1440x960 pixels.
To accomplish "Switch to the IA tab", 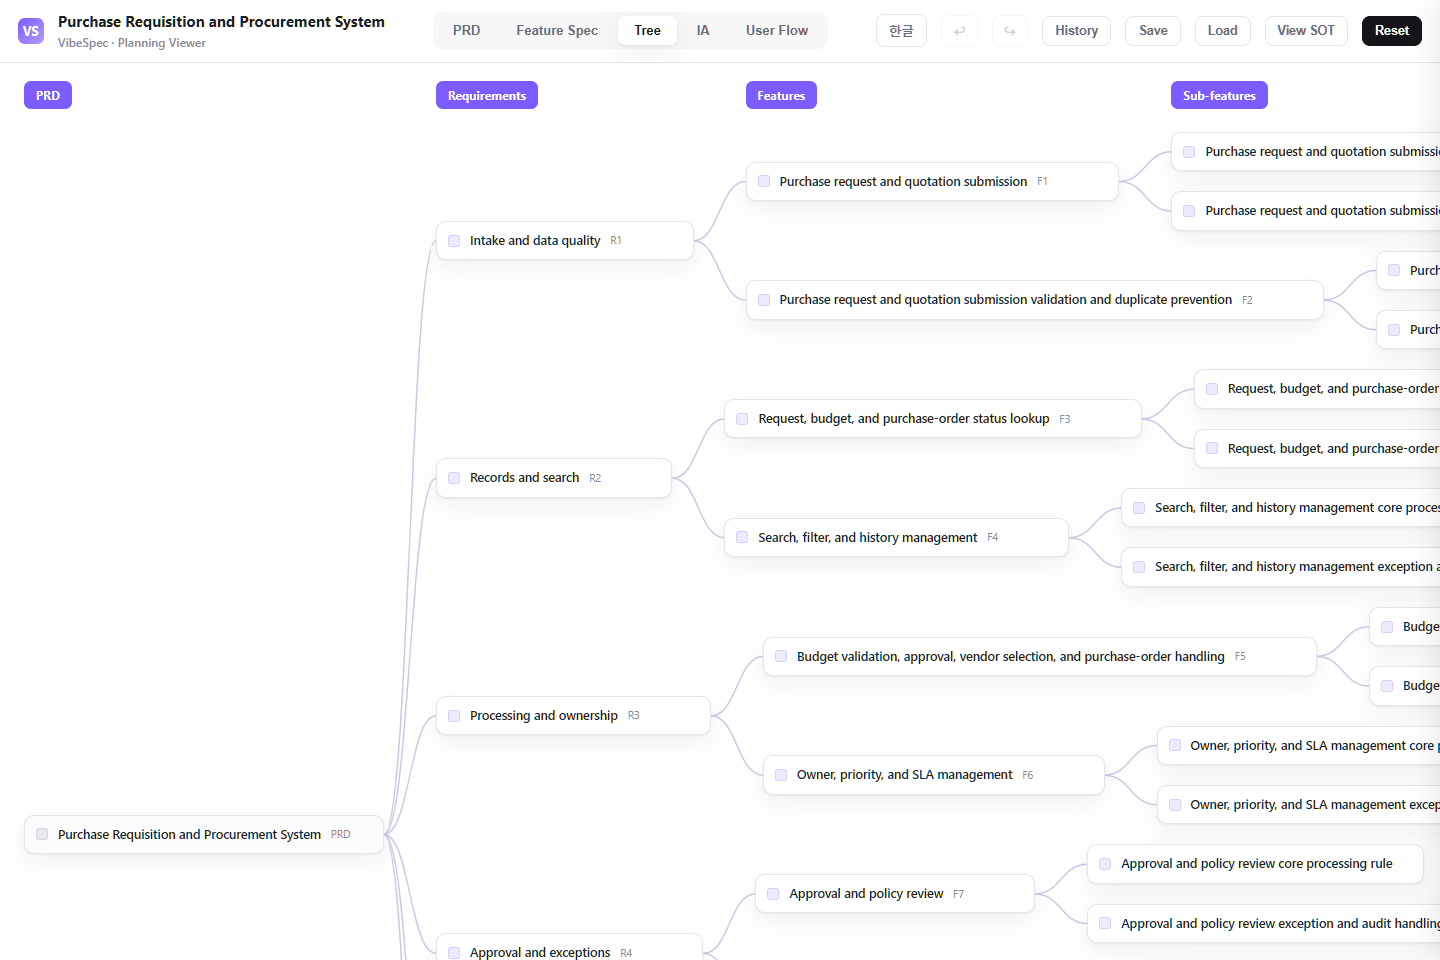I will point(703,31).
